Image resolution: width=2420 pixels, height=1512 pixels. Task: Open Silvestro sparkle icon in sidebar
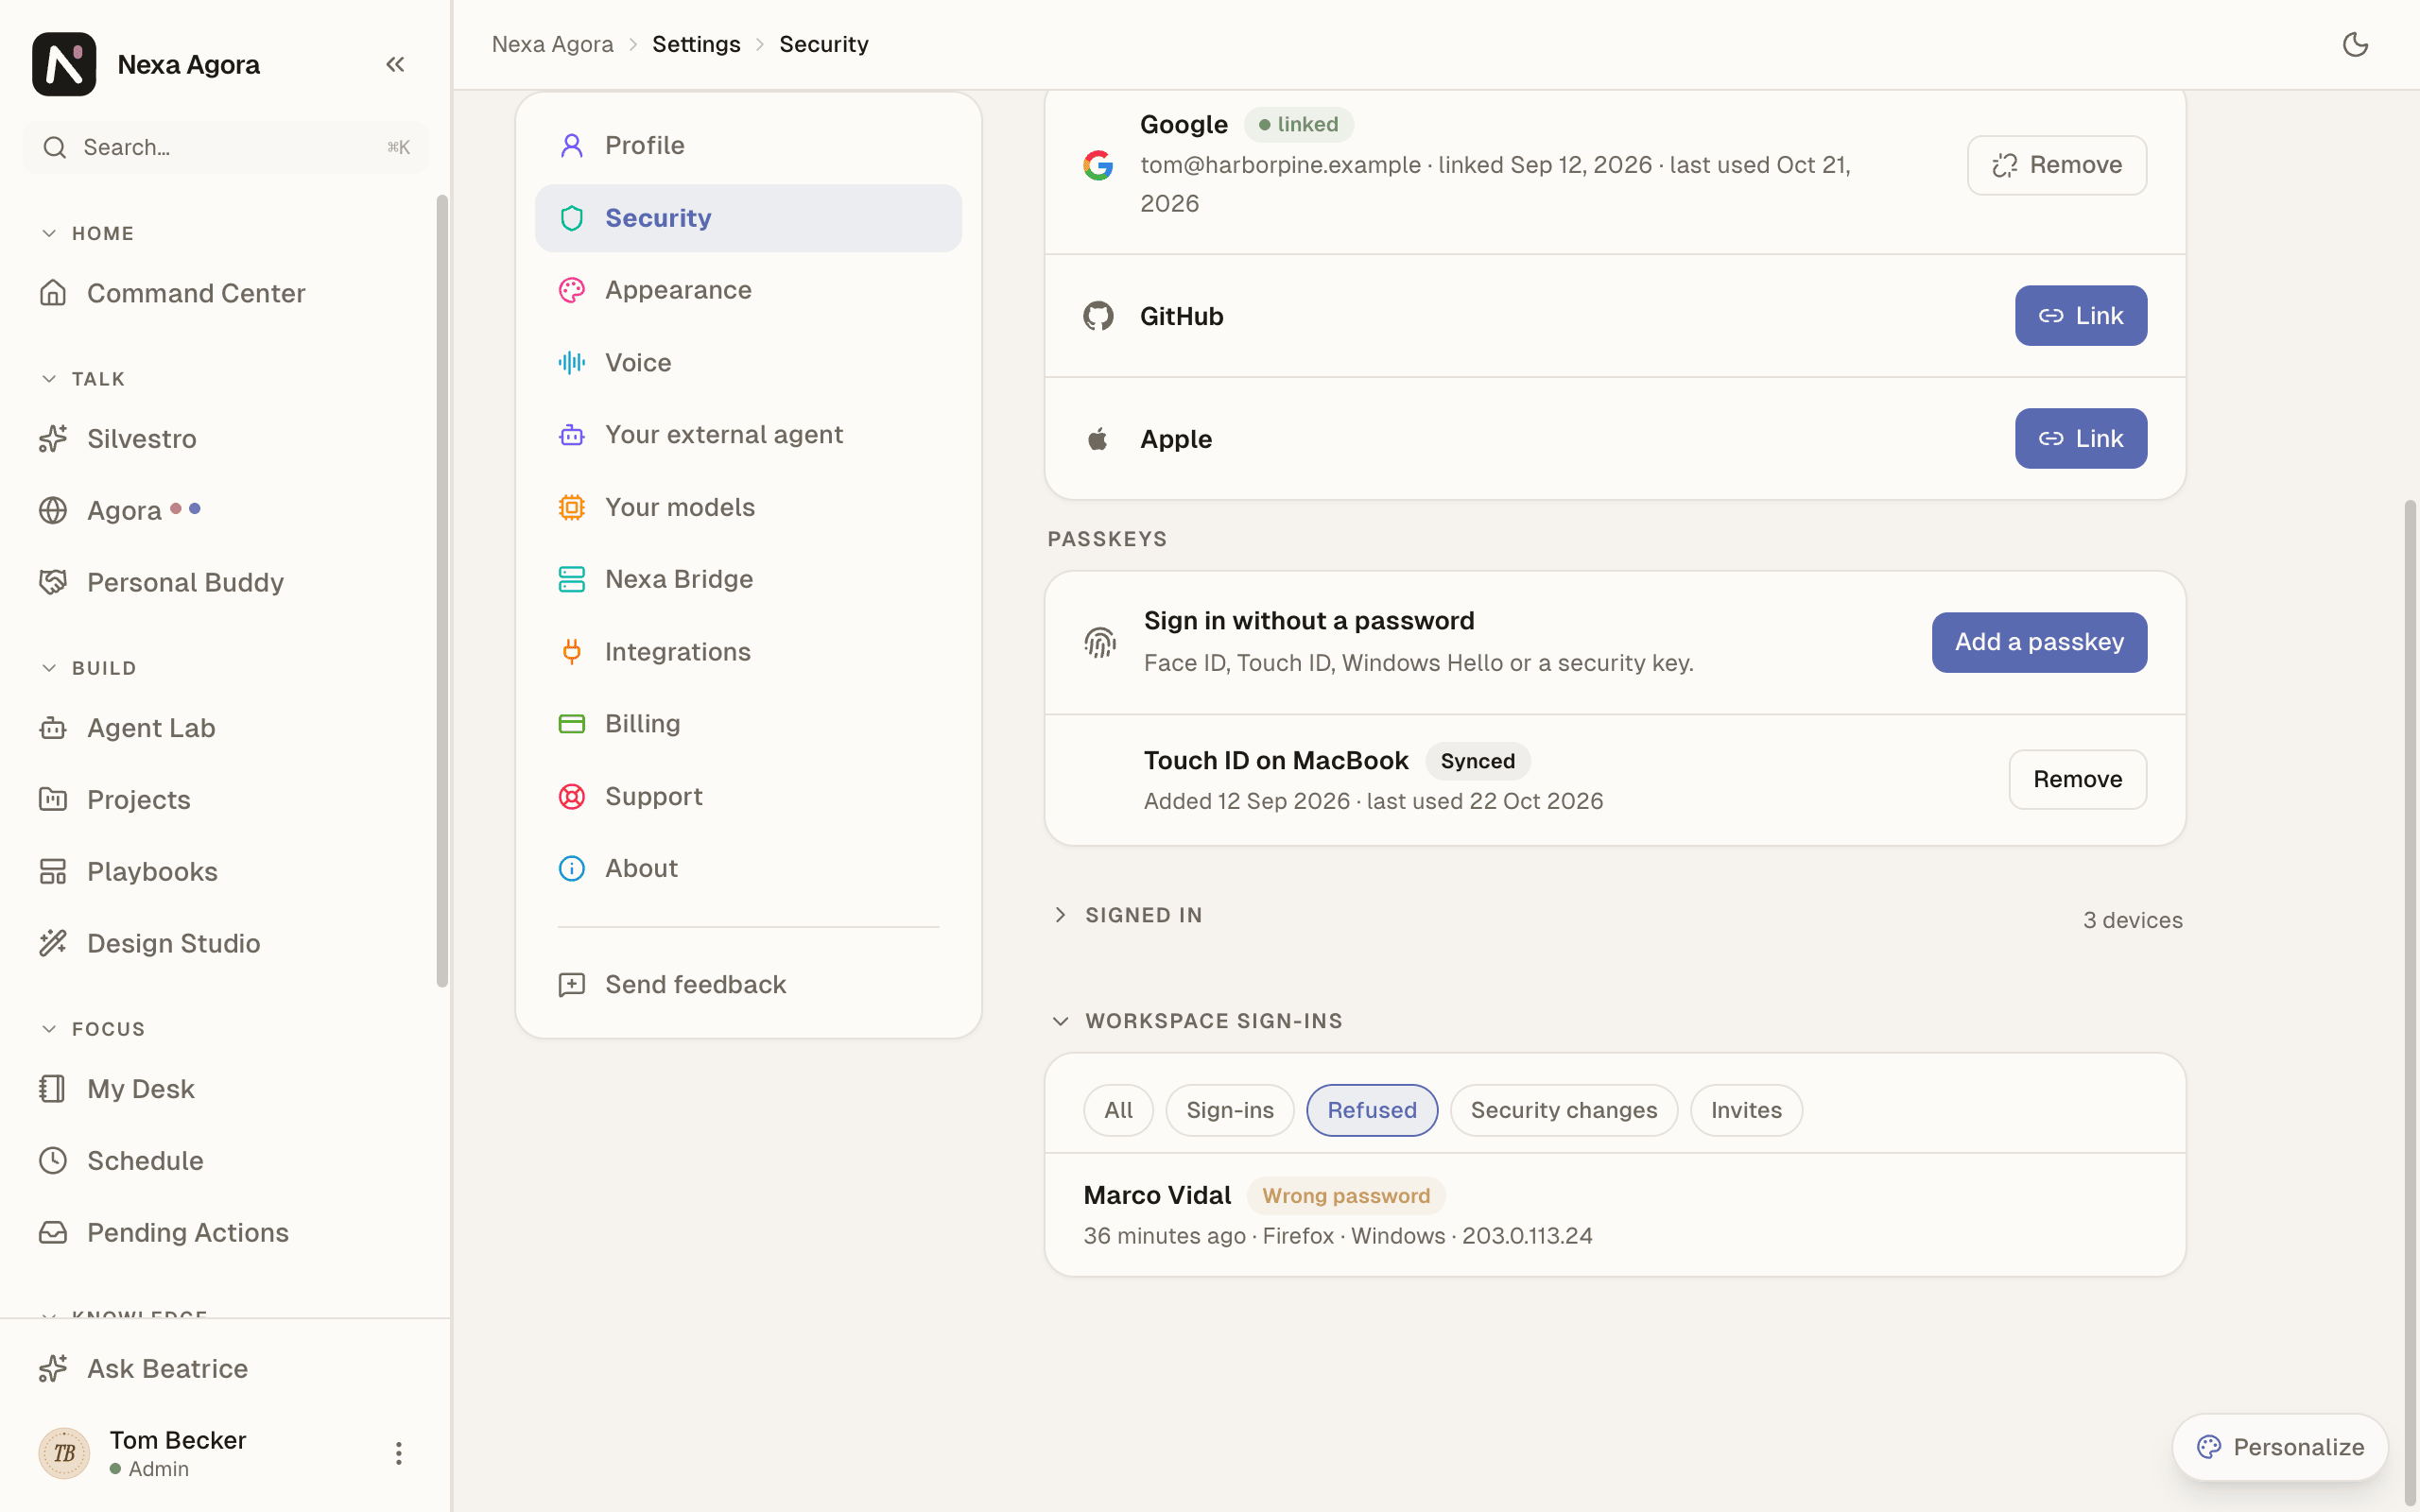click(53, 438)
